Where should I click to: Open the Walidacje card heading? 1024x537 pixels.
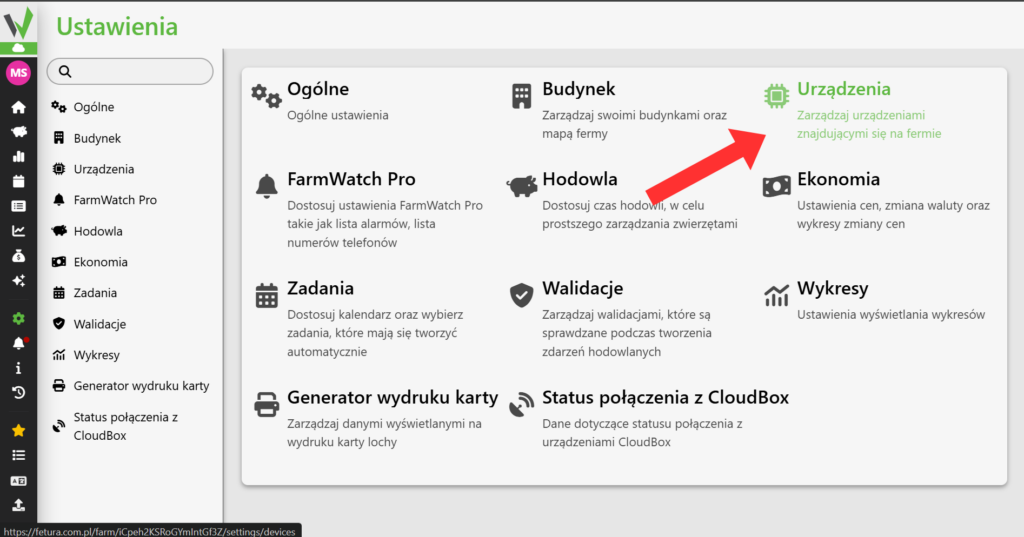[583, 288]
